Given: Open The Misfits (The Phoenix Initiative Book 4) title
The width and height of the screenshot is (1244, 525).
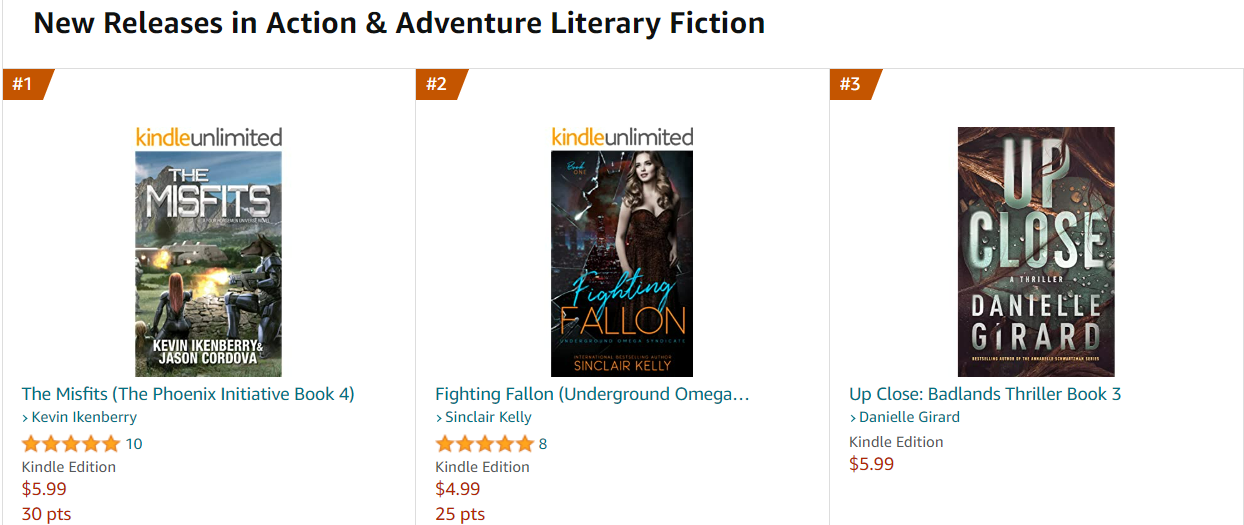Looking at the screenshot, I should pos(188,394).
